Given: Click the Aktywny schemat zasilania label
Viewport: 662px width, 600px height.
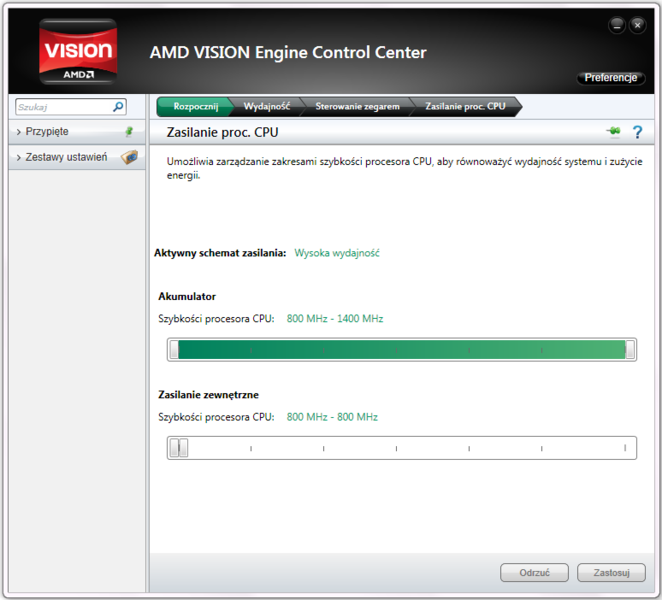Looking at the screenshot, I should tap(220, 253).
